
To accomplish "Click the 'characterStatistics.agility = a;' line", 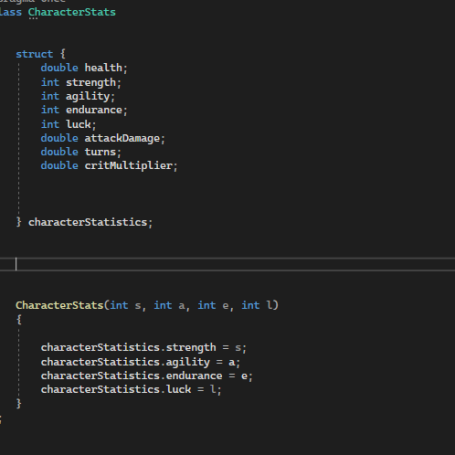I will tap(140, 362).
